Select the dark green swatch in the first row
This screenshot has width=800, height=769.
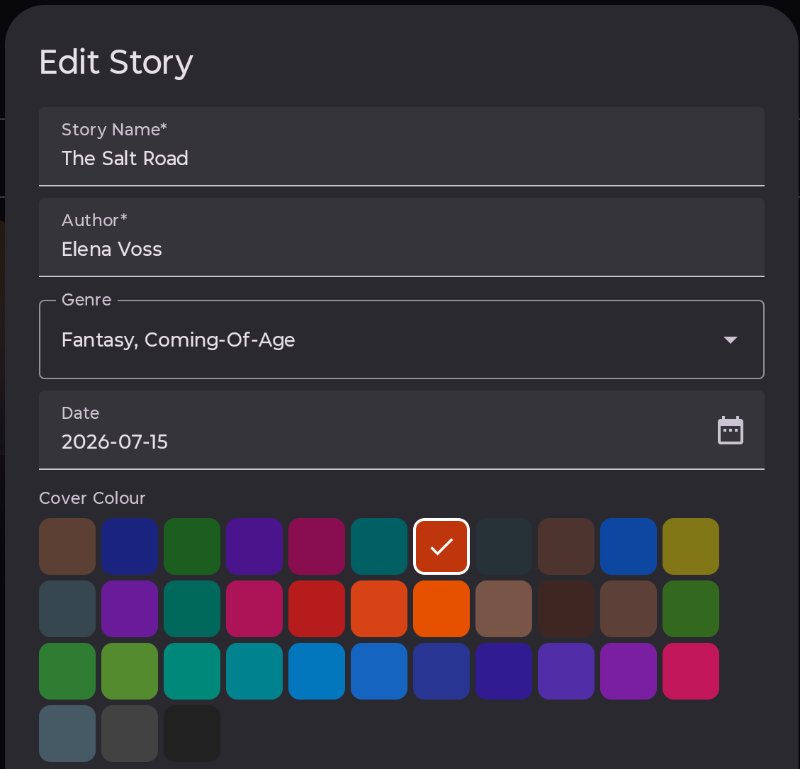click(192, 547)
